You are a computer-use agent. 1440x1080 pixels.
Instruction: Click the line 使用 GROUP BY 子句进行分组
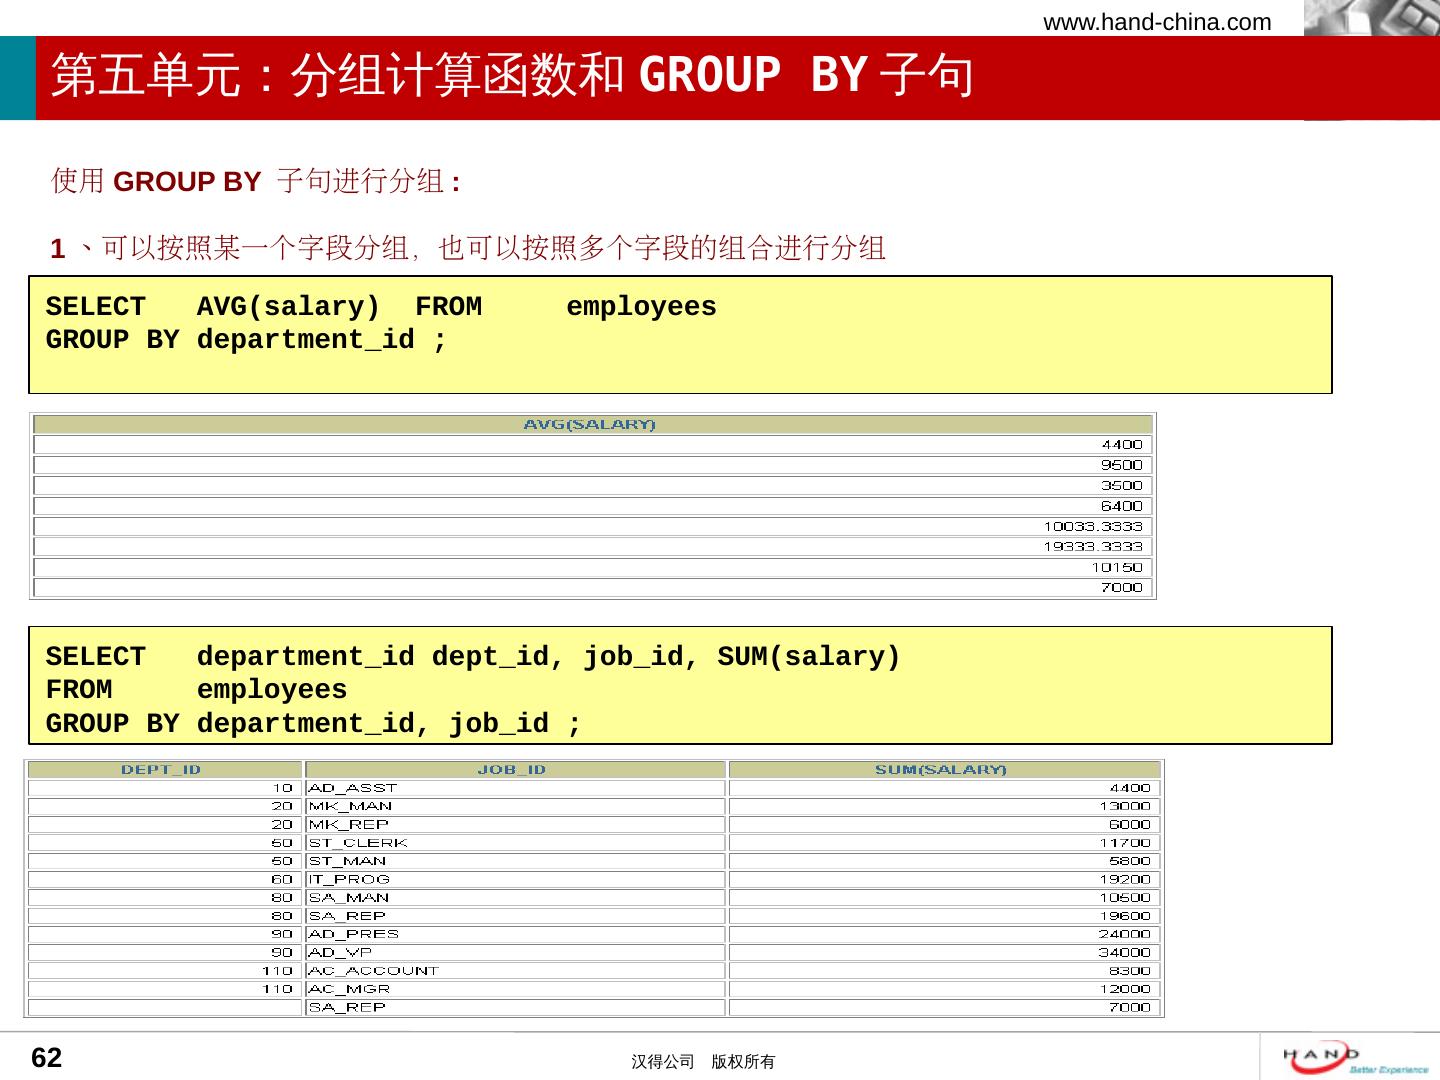pos(256,182)
